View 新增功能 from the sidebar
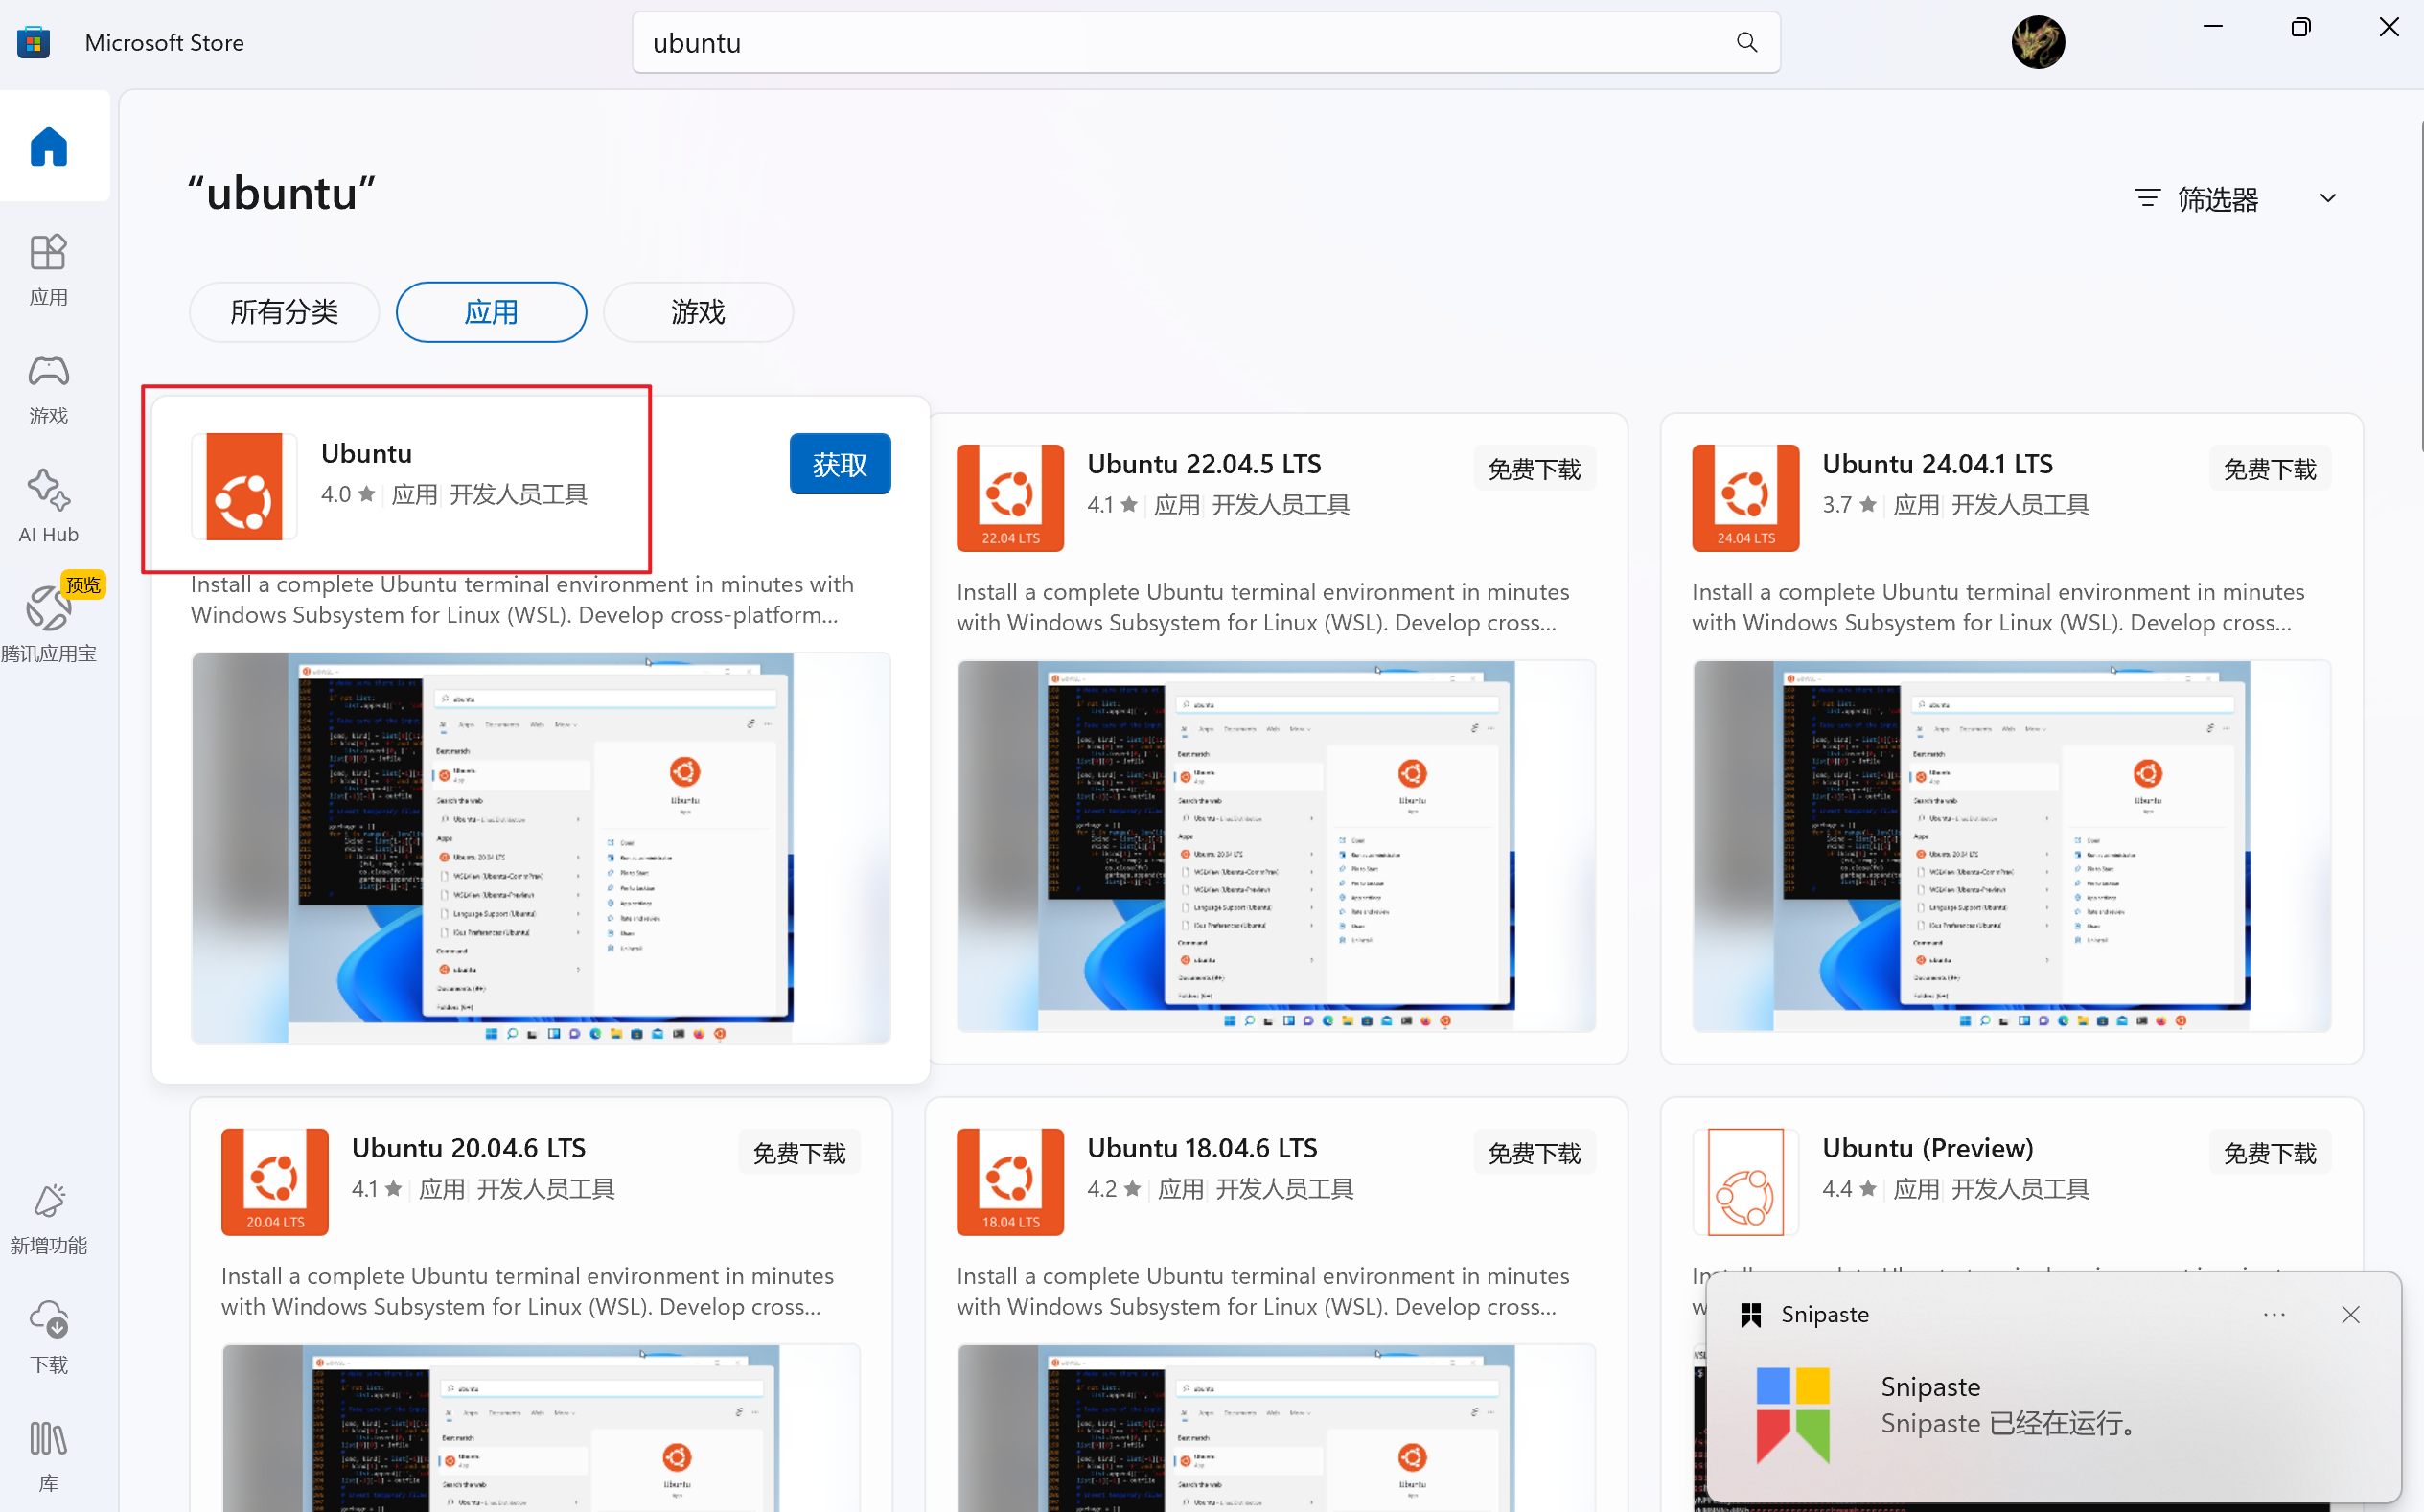Viewport: 2424px width, 1512px height. (x=48, y=1218)
